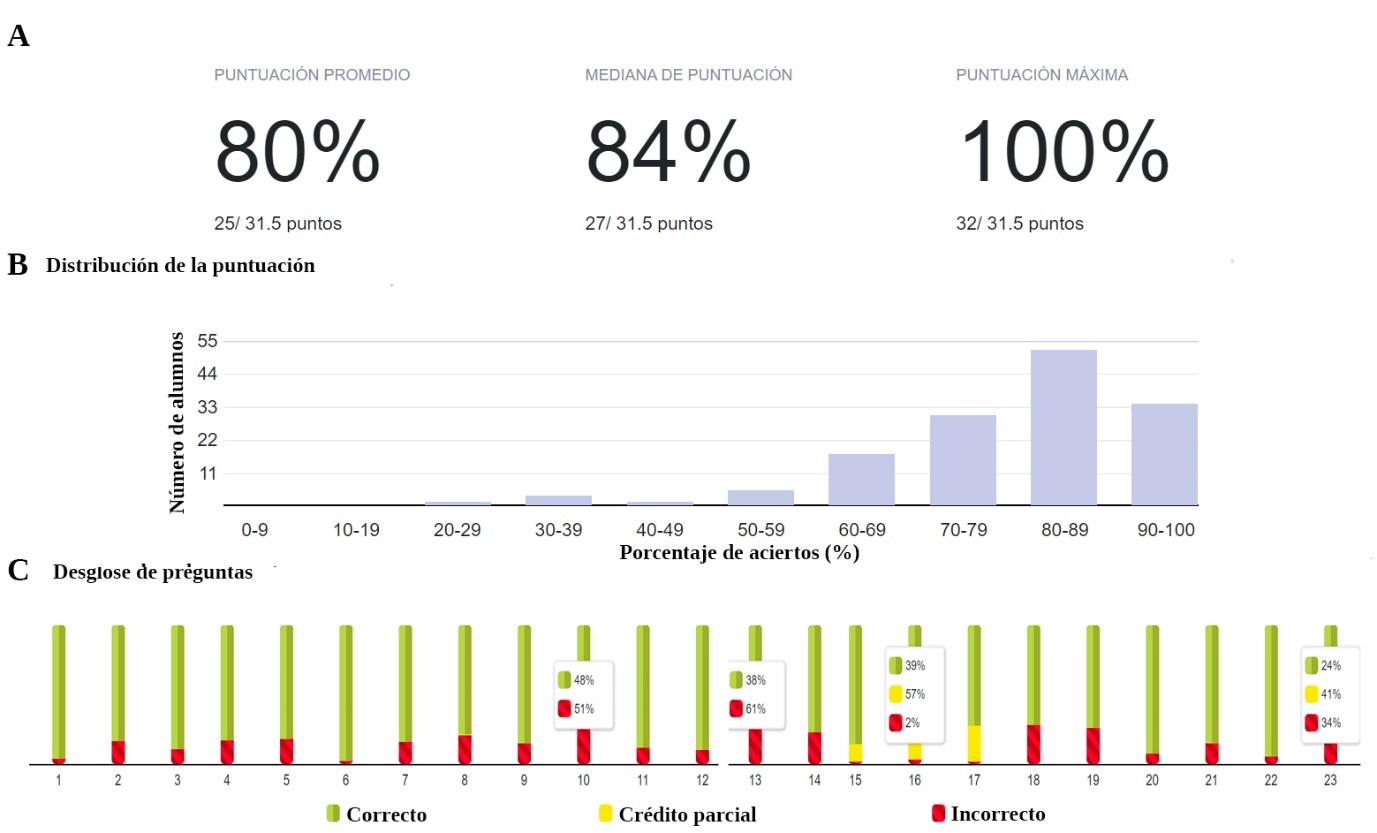Click the '10-19' axis label
This screenshot has width=1377, height=833.
pos(356,530)
